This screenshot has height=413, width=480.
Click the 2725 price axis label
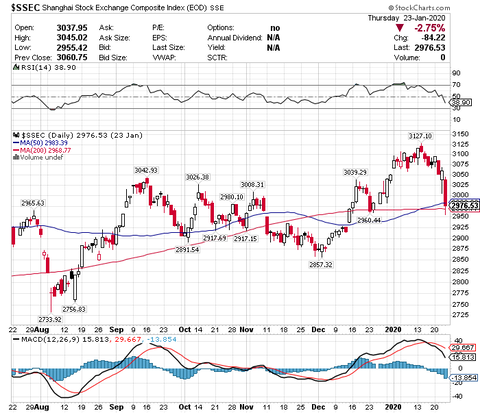(460, 315)
